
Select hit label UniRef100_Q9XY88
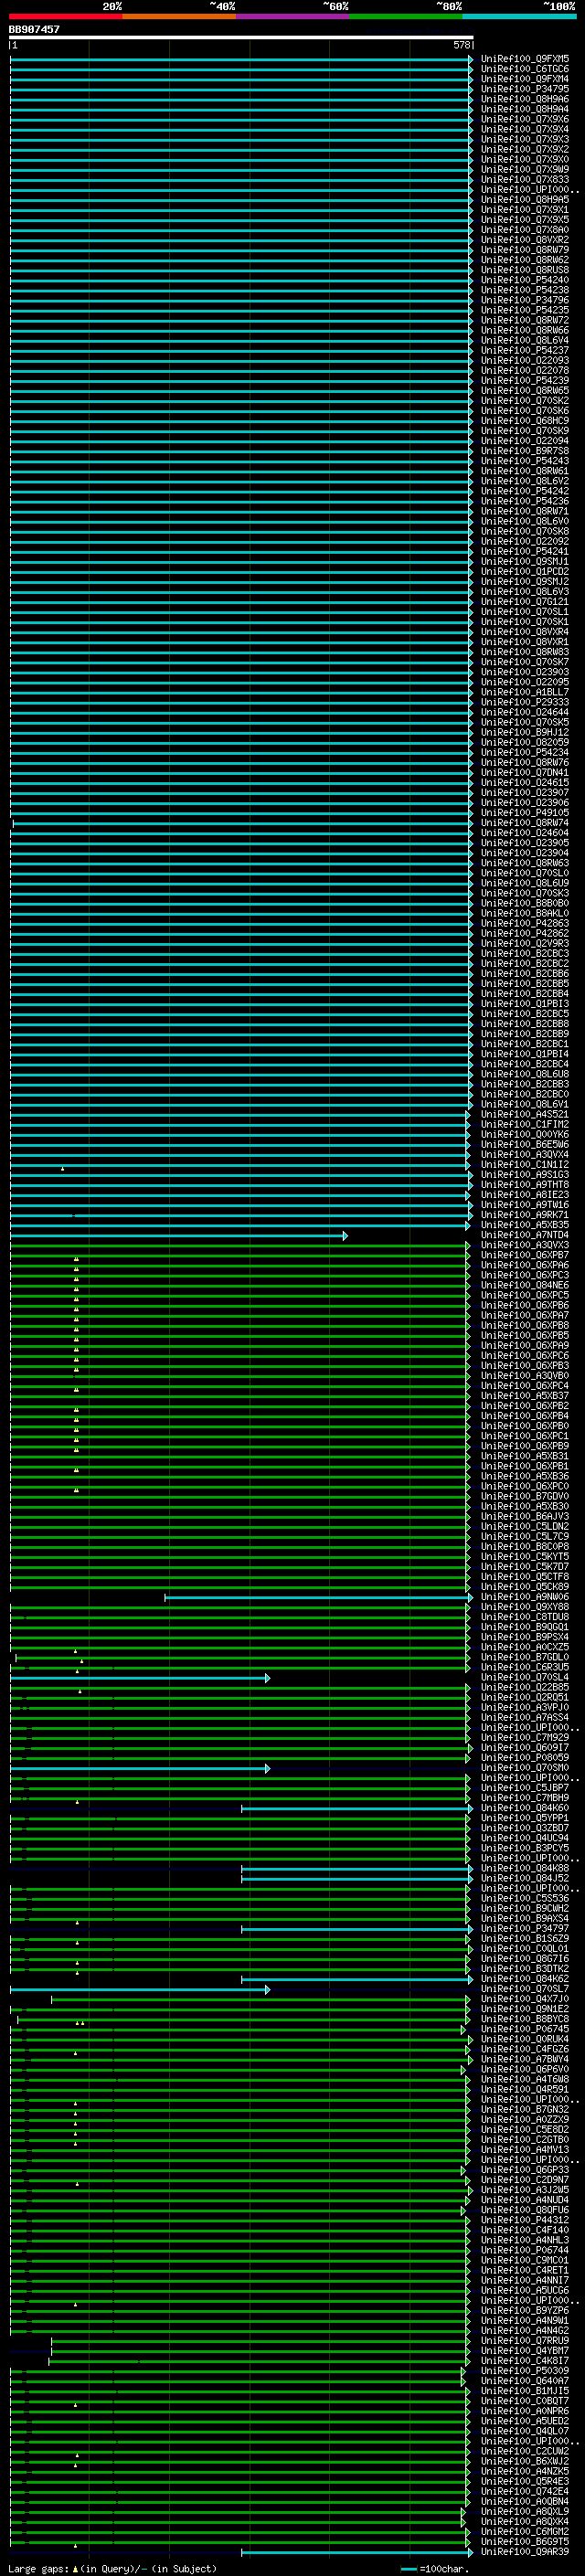[x=525, y=1608]
